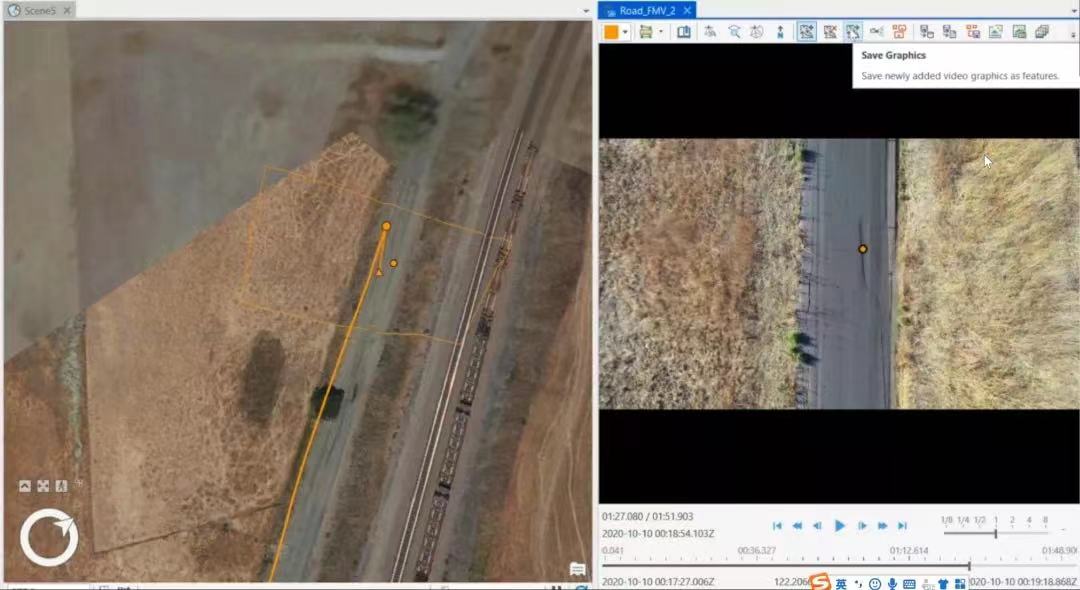
Task: Click the navigator compass ring in scene
Action: tap(48, 540)
